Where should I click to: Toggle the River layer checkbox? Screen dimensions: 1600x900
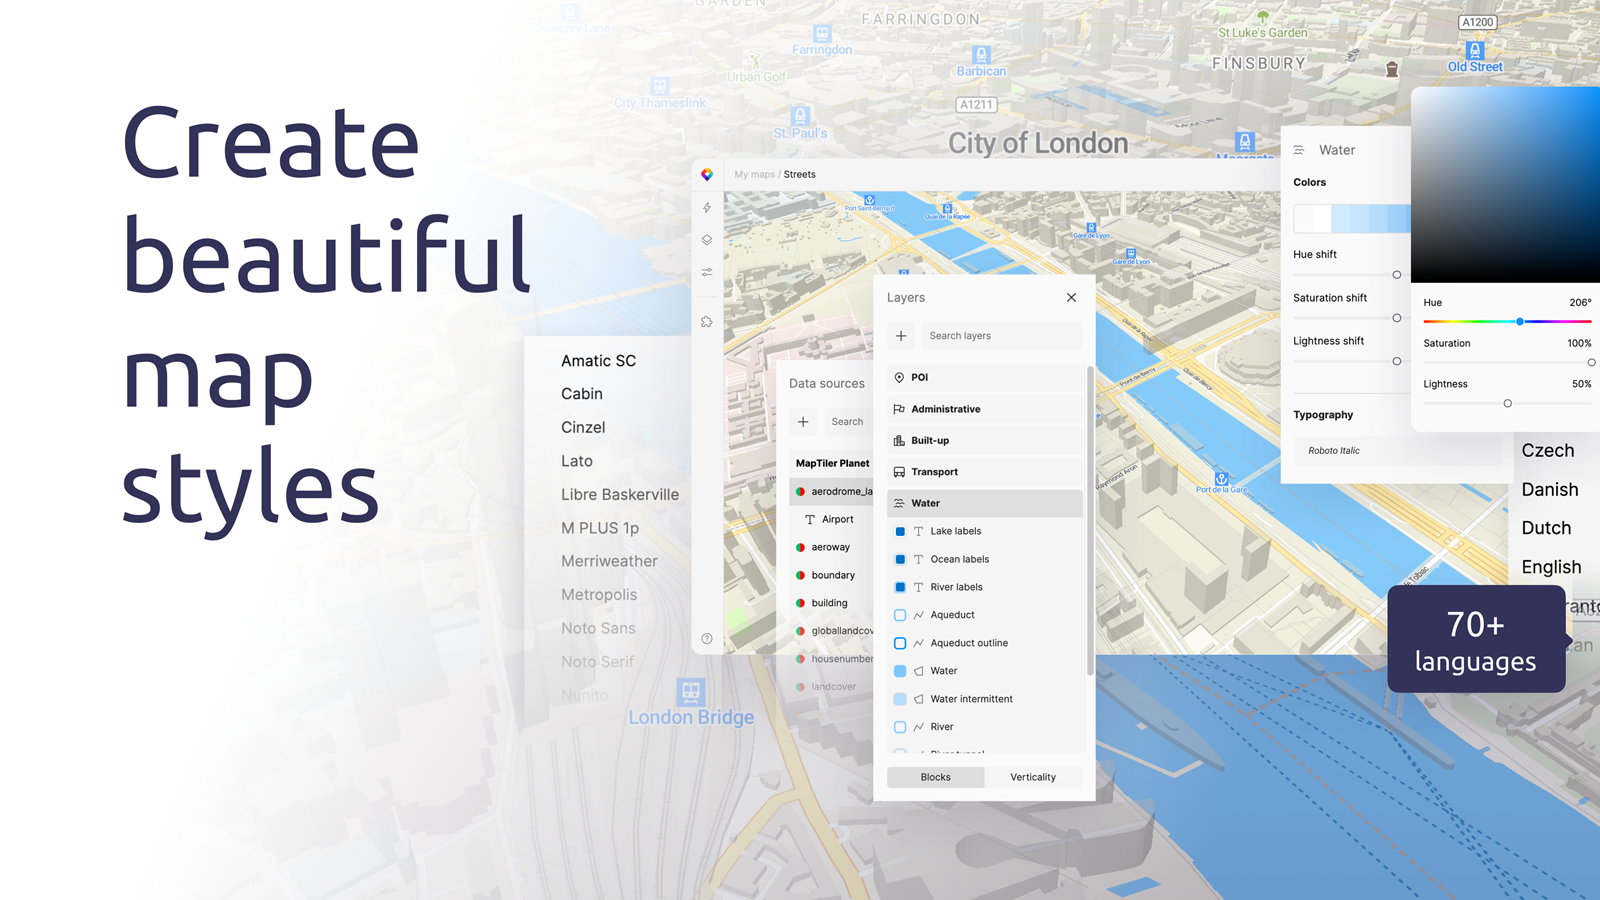900,727
